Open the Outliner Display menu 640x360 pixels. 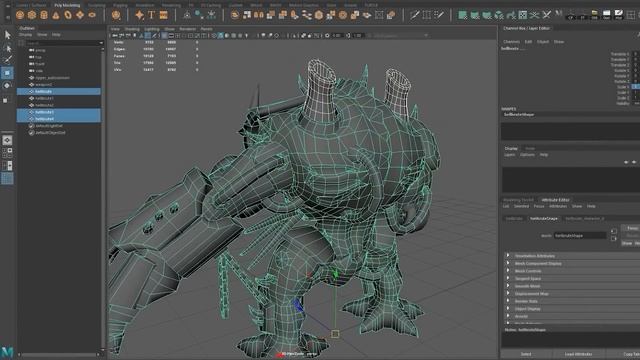tap(25, 35)
